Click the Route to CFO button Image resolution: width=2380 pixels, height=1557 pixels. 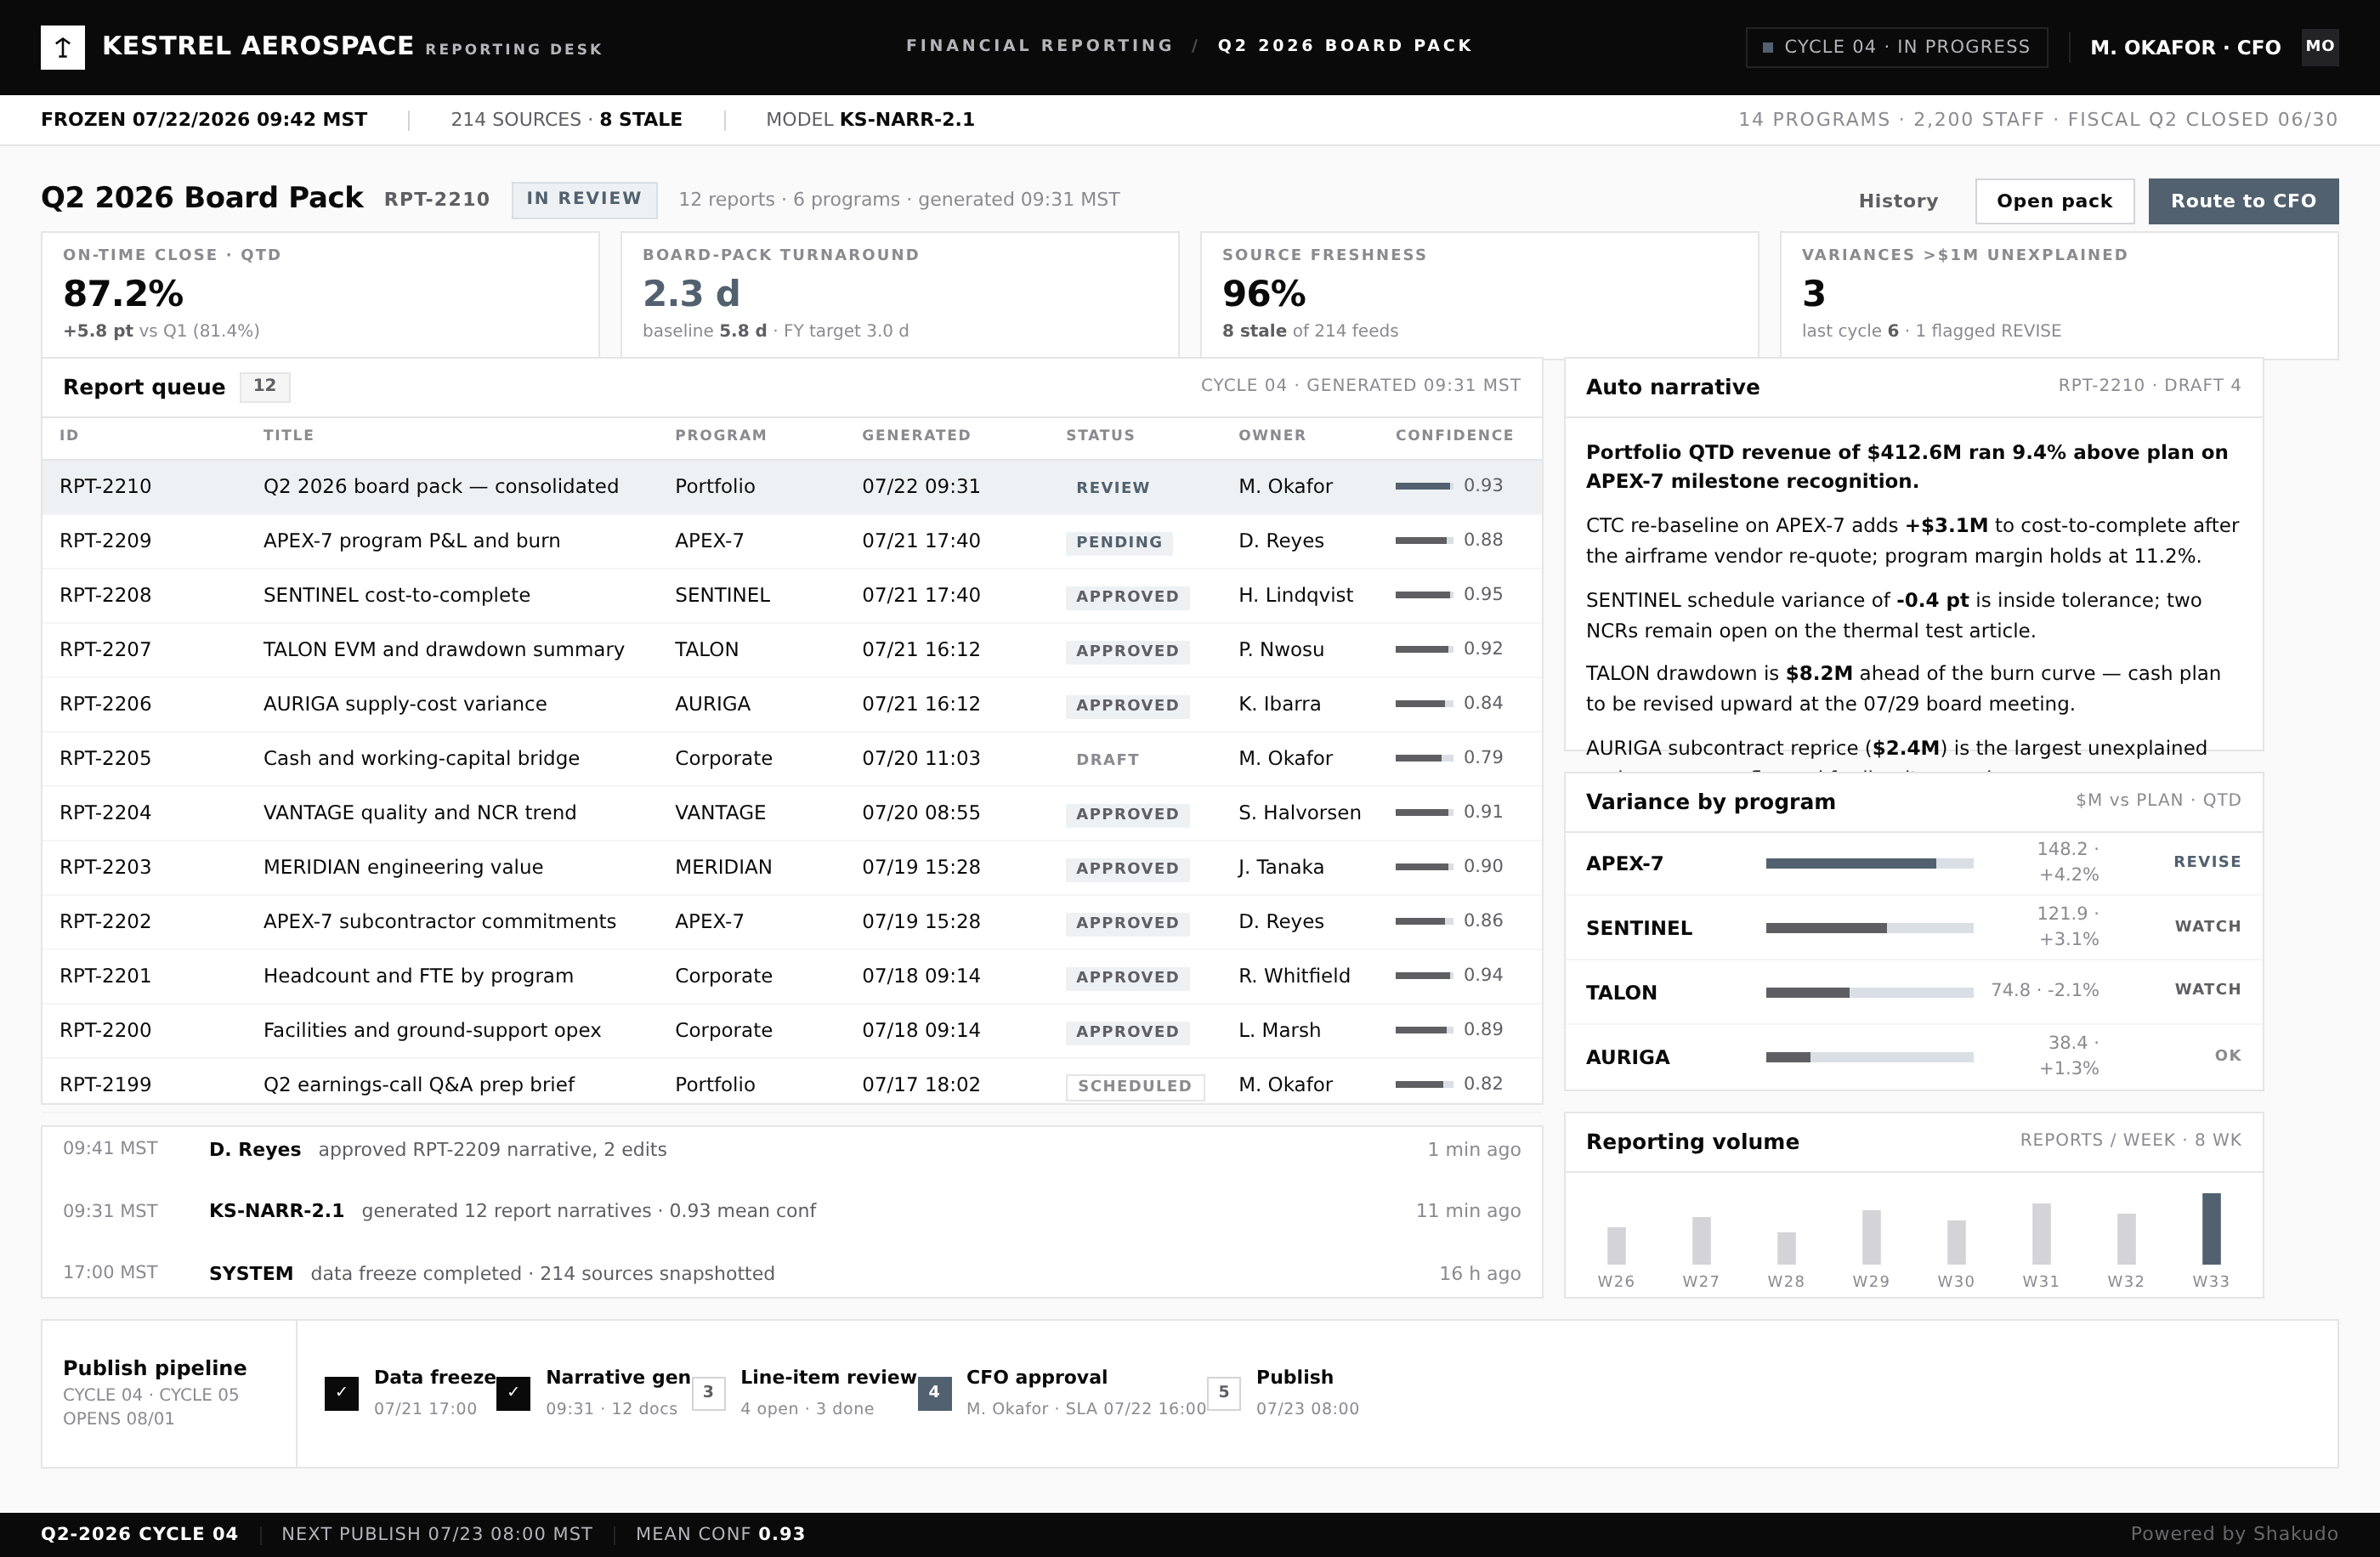pos(2243,201)
